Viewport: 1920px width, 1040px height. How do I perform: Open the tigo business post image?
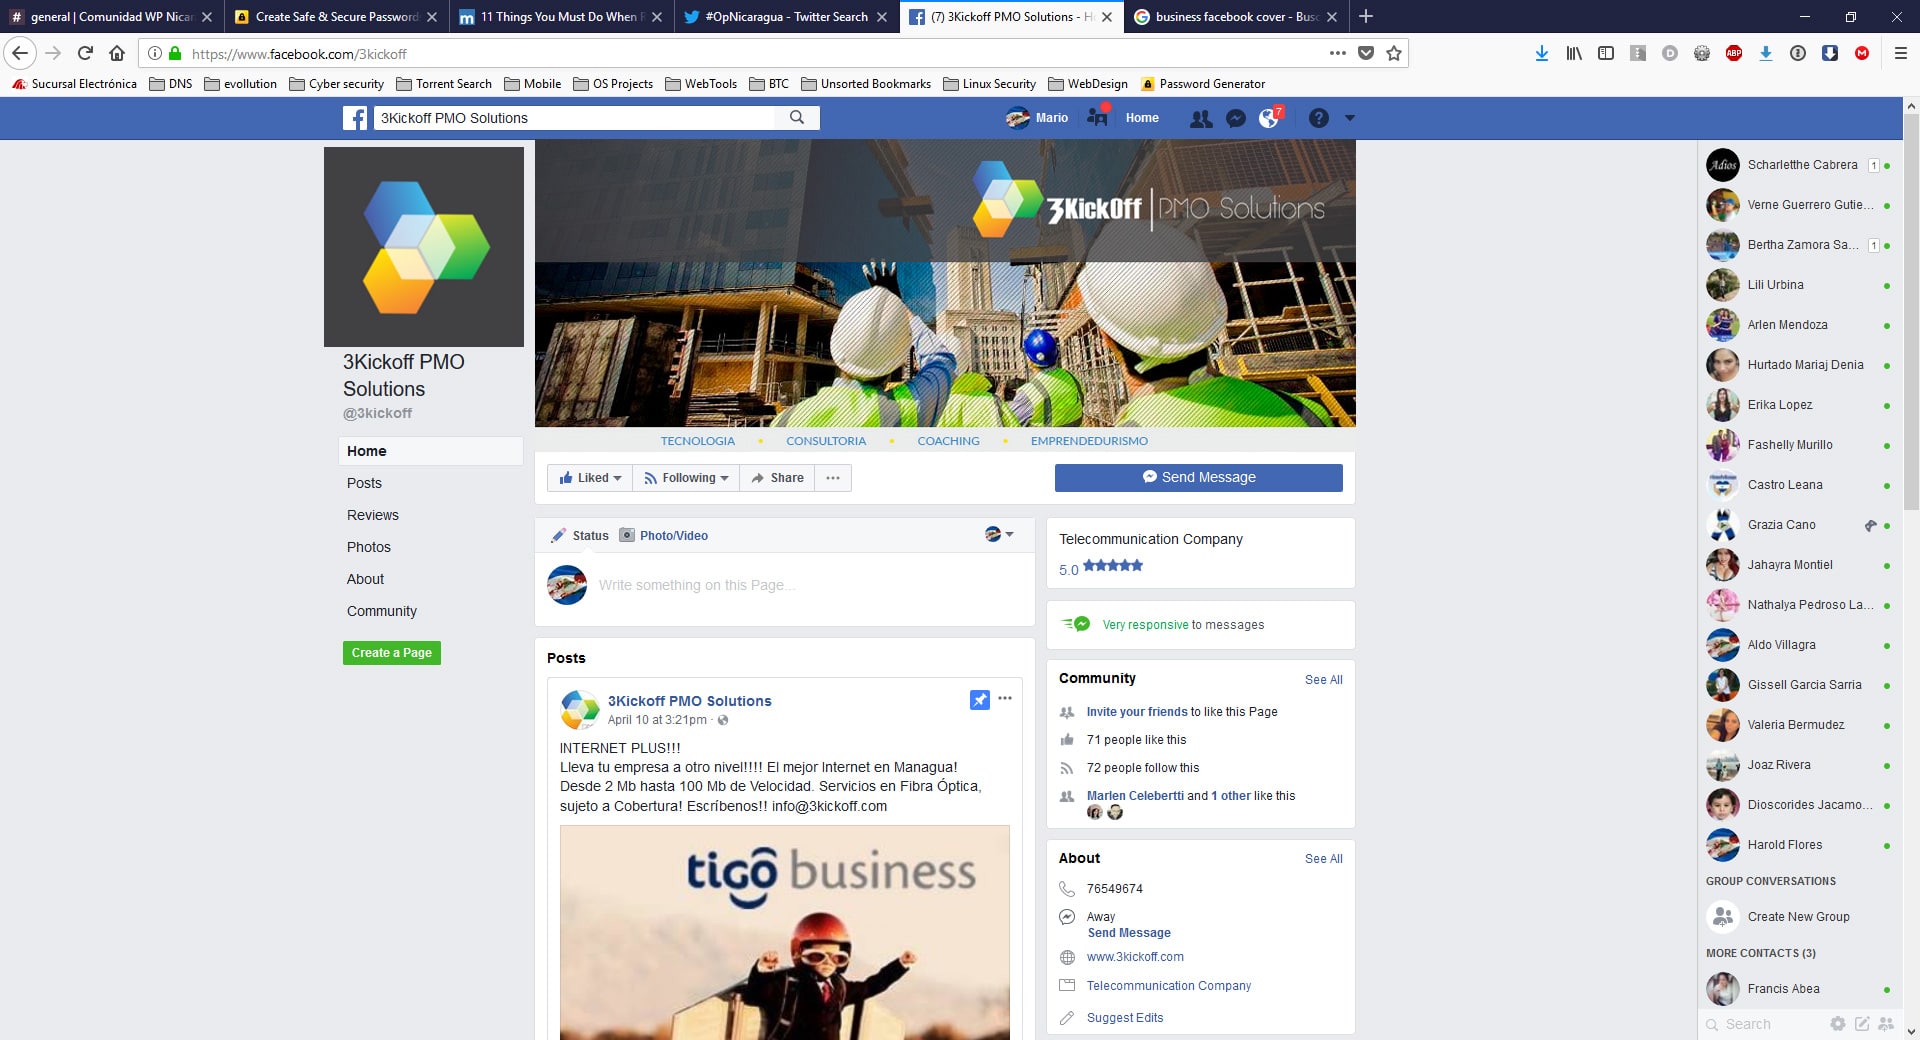point(785,932)
